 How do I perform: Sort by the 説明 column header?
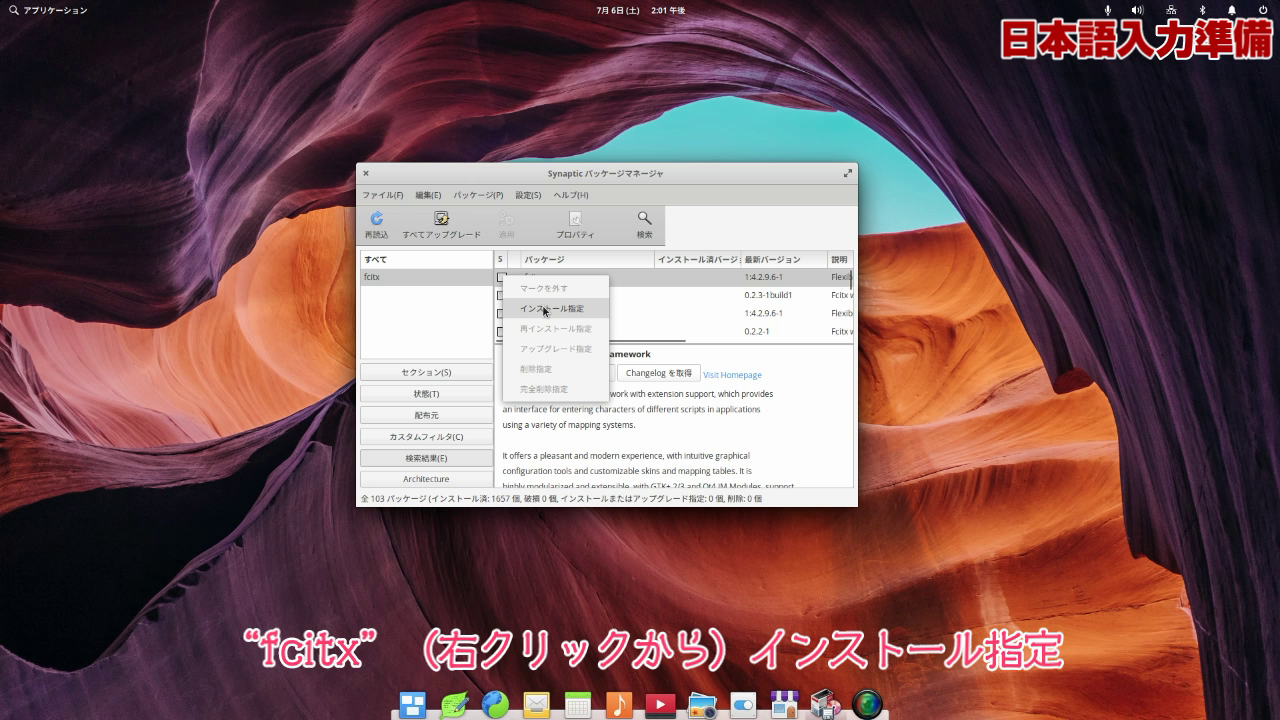click(840, 259)
